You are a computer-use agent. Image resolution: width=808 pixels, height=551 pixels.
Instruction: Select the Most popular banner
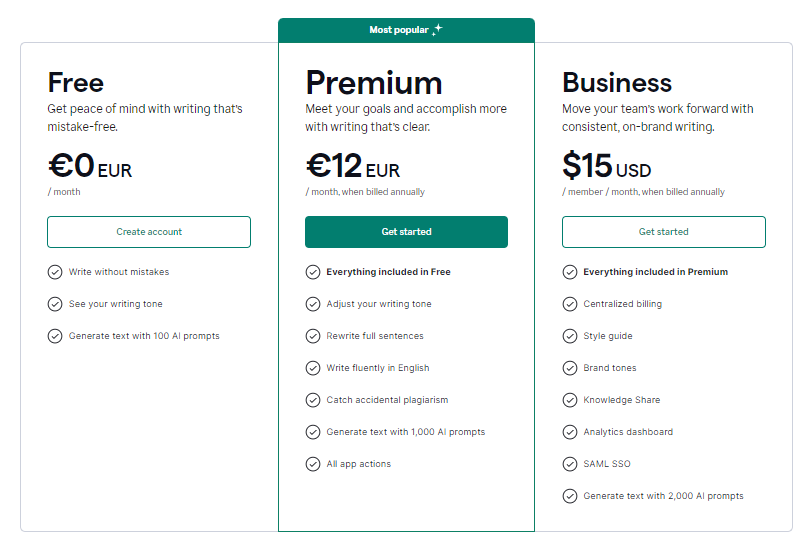point(406,30)
